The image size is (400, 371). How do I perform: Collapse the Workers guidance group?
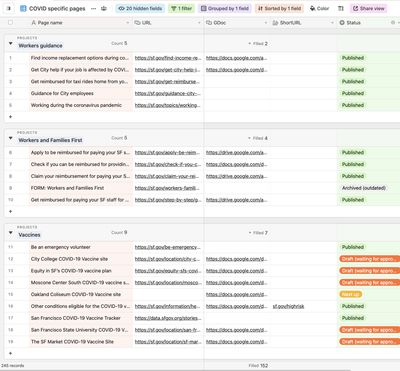[10, 44]
